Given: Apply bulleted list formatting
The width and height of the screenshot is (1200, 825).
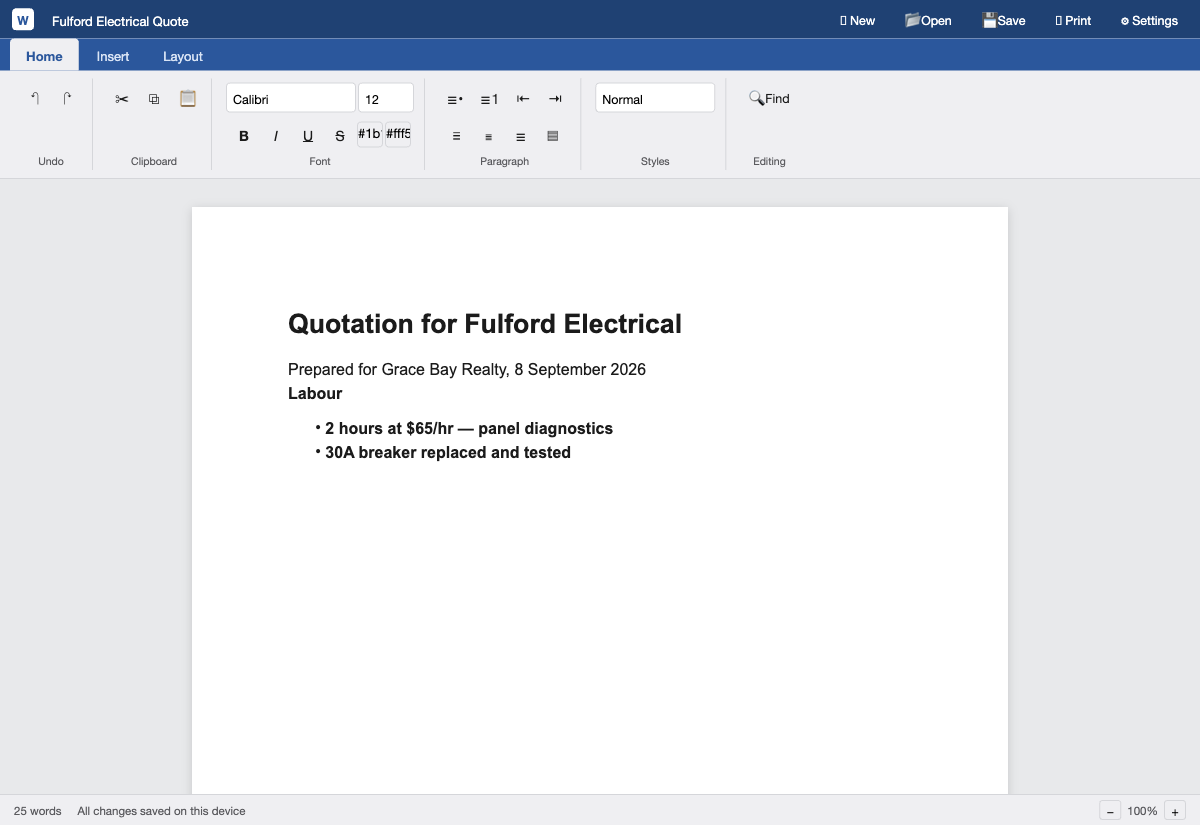Looking at the screenshot, I should tap(455, 98).
